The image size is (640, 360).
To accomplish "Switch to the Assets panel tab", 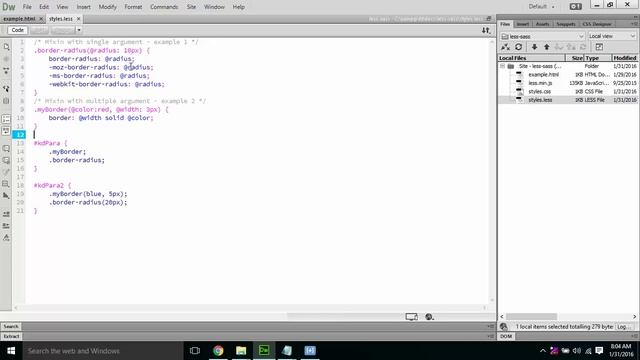I will (542, 24).
